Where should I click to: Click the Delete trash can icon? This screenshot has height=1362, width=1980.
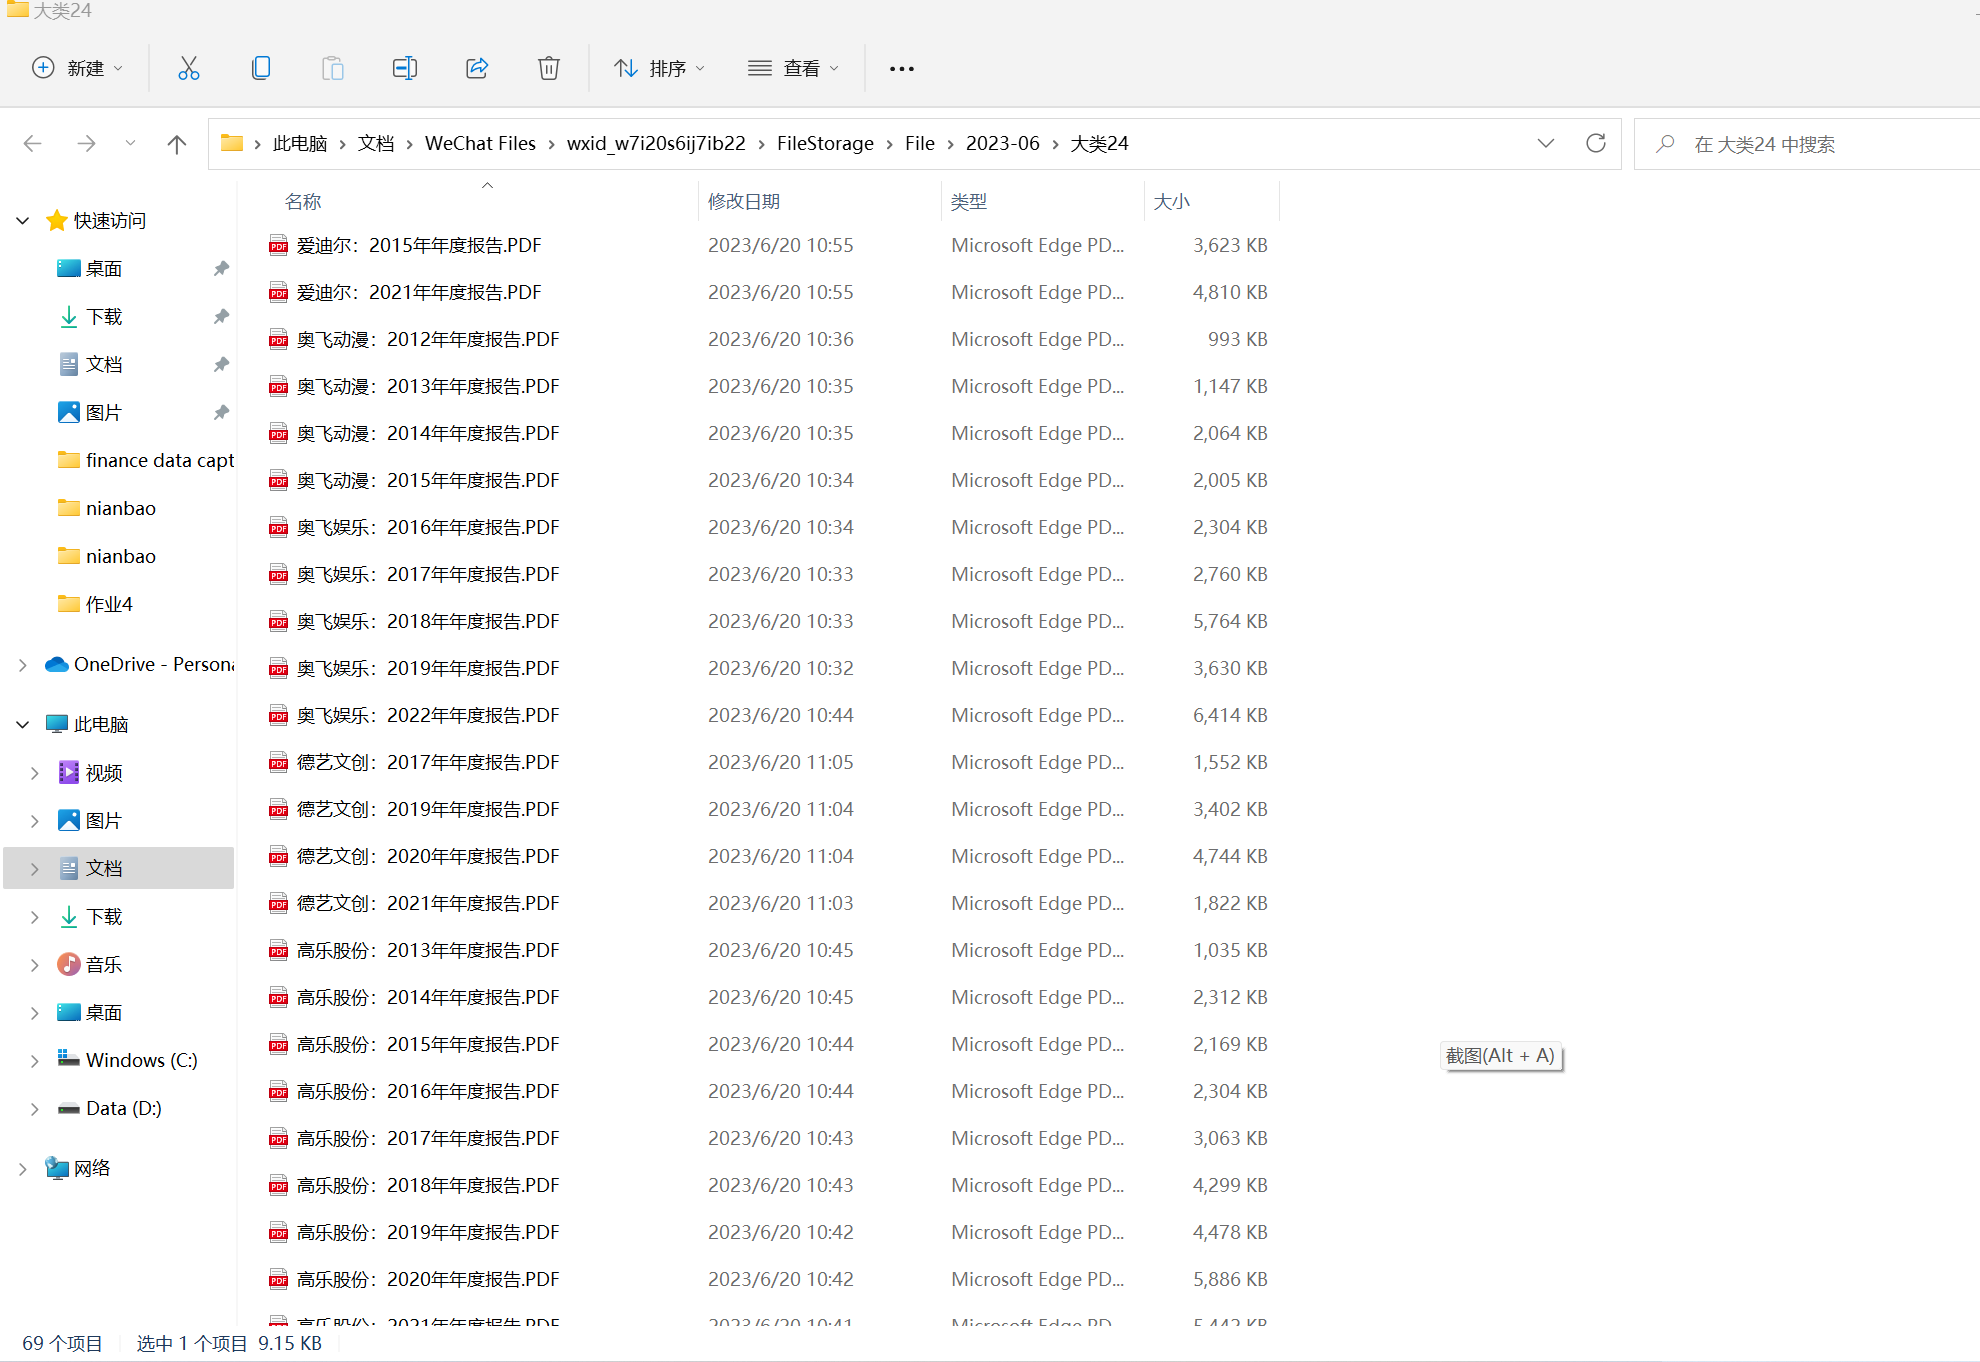(x=549, y=68)
